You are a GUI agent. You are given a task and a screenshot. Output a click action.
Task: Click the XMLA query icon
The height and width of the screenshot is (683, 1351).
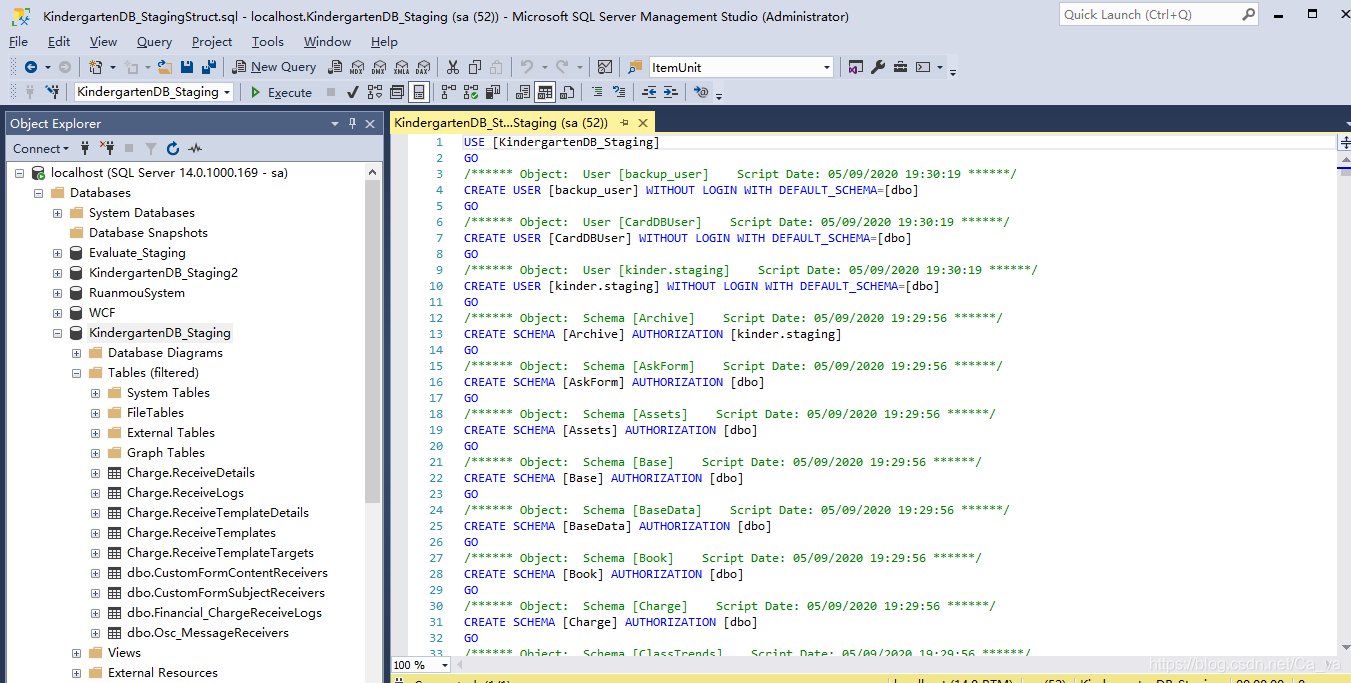401,67
